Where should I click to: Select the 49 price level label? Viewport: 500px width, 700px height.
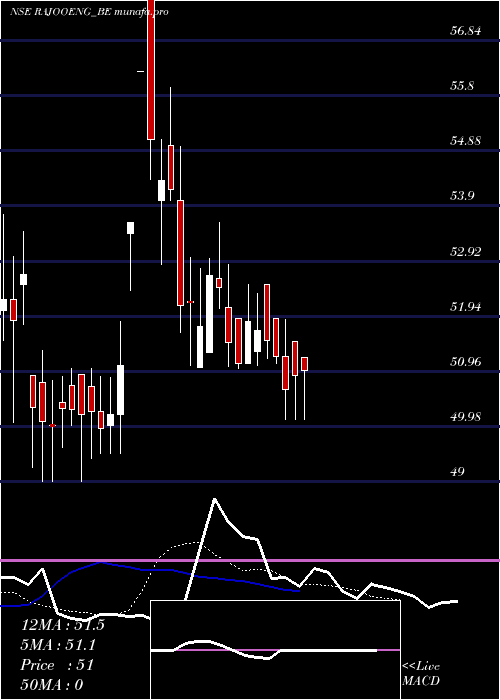click(x=458, y=471)
